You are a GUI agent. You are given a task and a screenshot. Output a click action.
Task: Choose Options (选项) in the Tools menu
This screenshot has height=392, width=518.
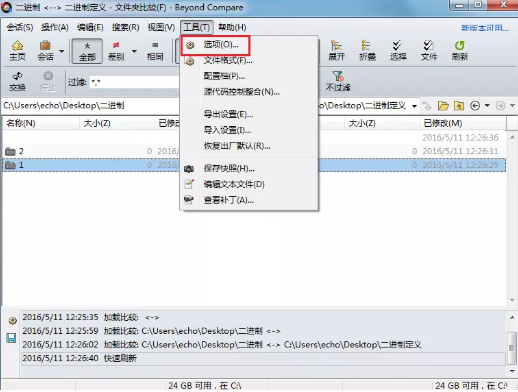coord(249,45)
